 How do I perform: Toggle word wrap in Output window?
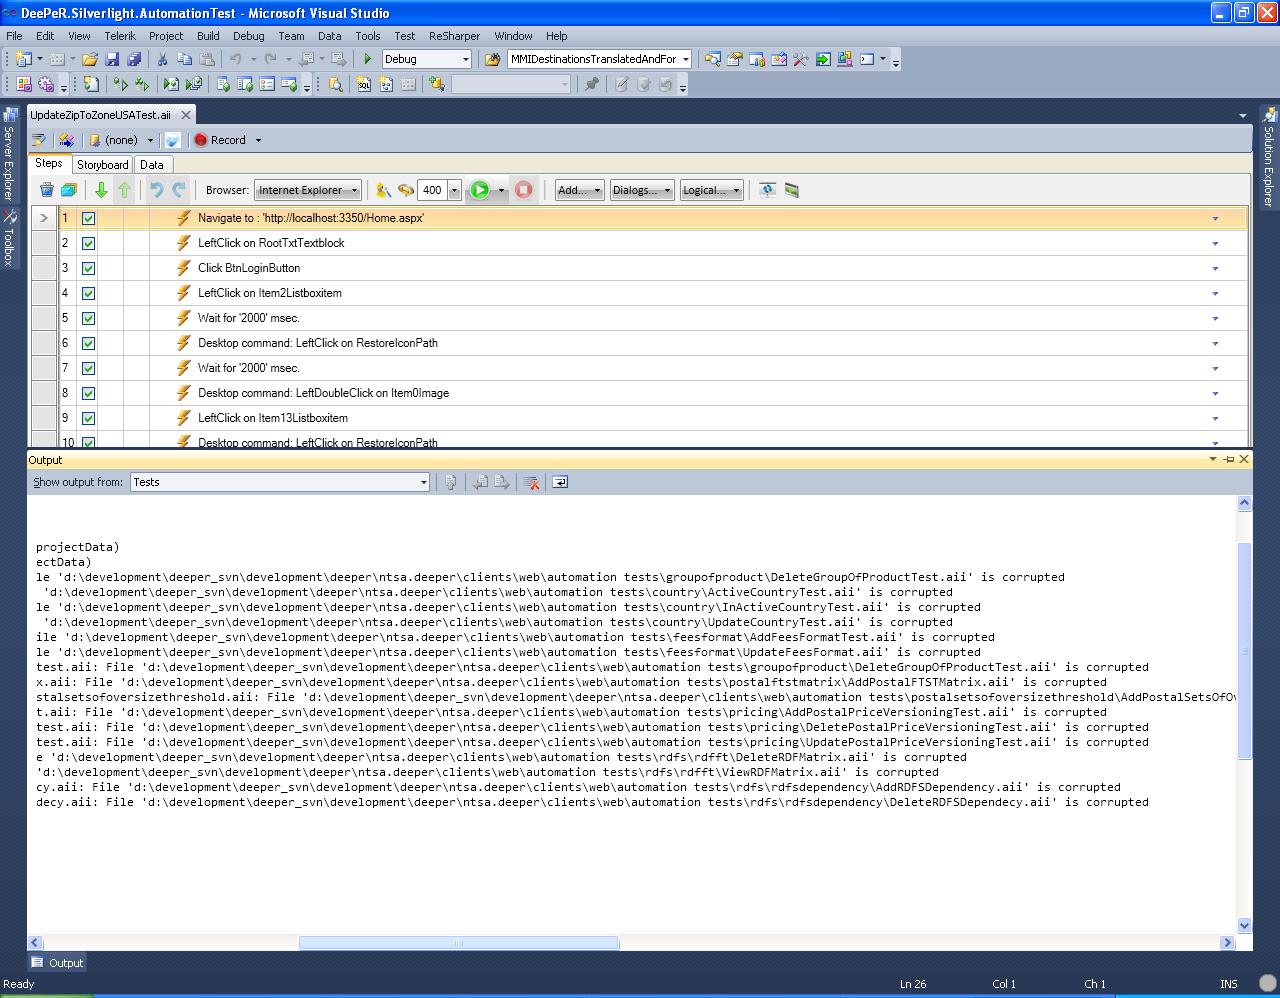[560, 482]
